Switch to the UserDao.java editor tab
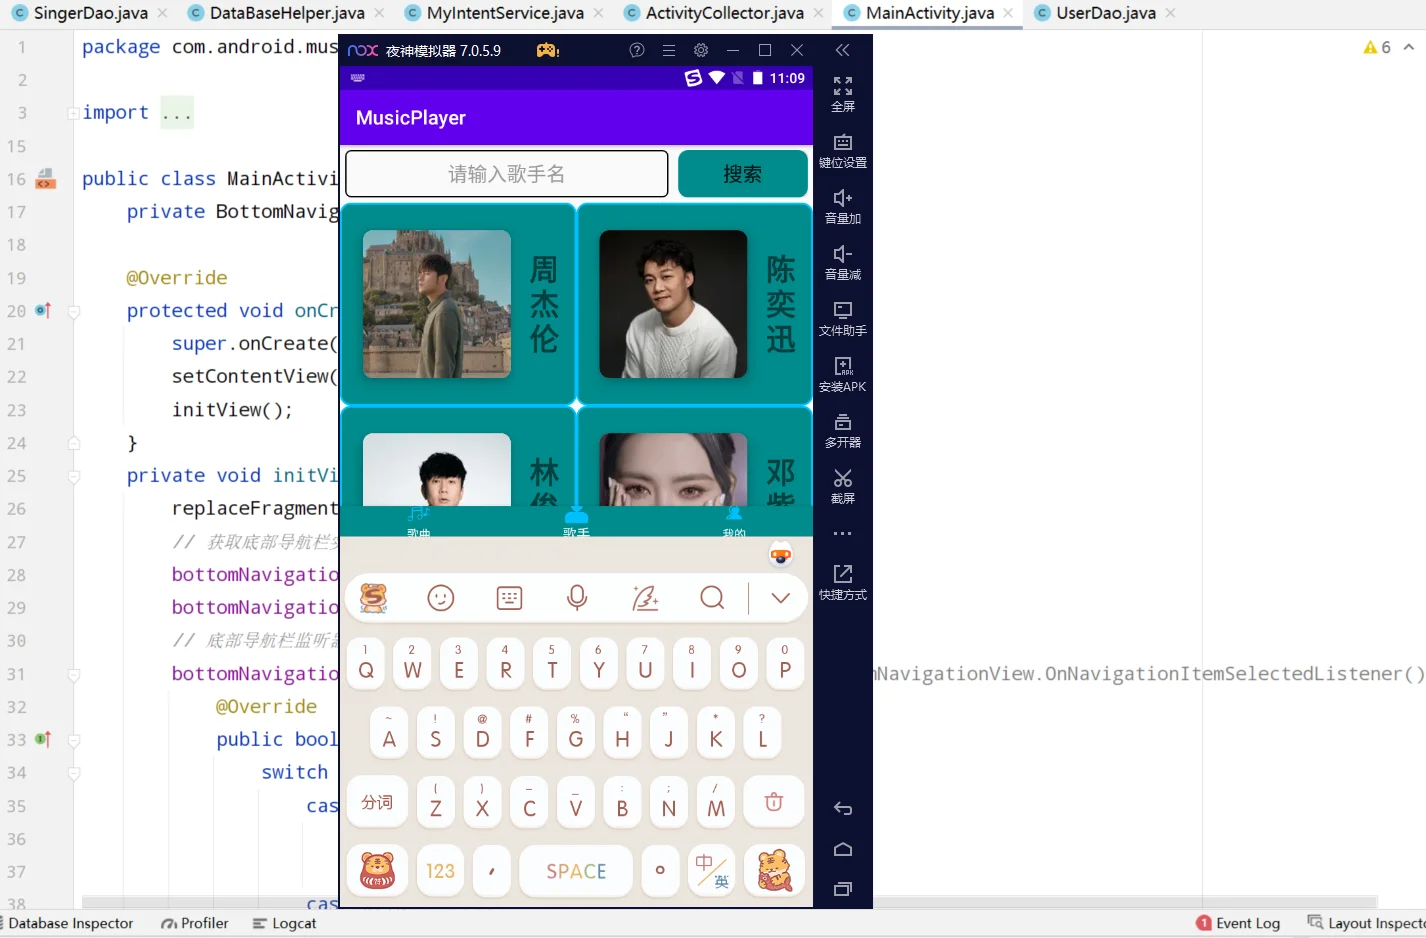This screenshot has height=938, width=1426. click(x=1106, y=13)
